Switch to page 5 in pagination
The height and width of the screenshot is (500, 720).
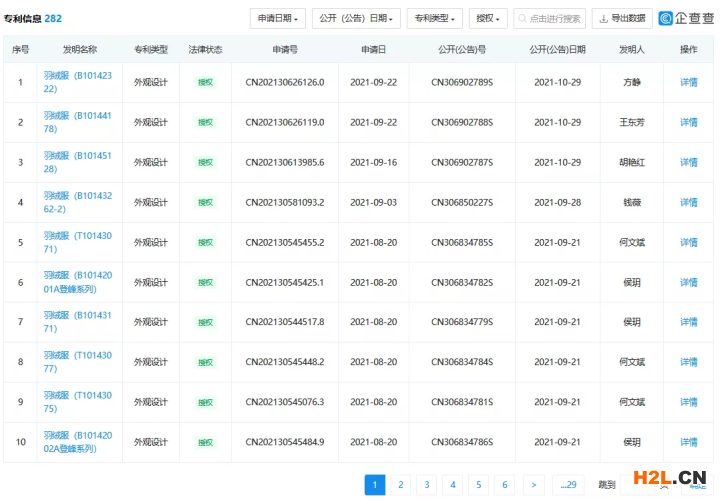[478, 485]
